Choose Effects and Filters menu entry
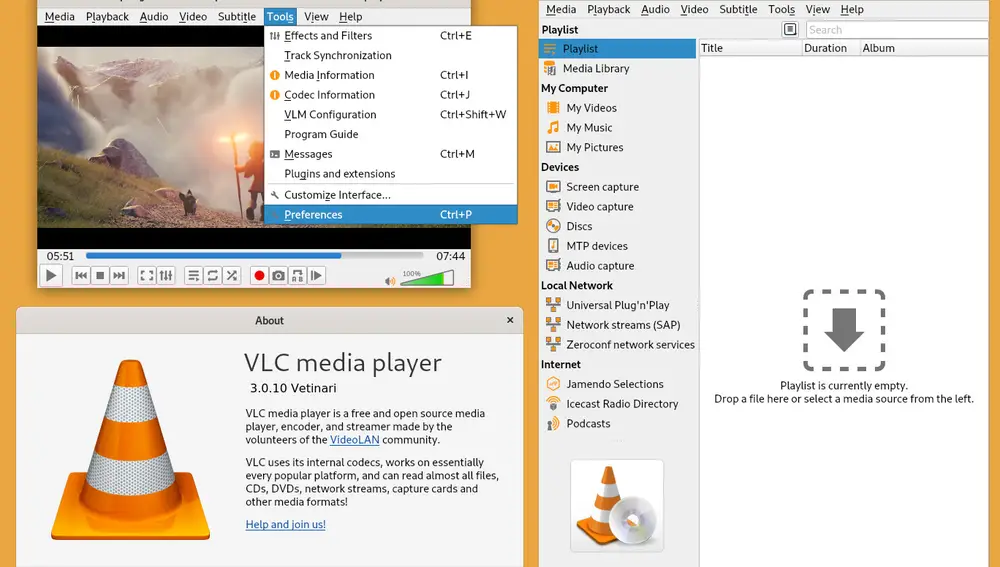The height and width of the screenshot is (567, 1000). tap(390, 36)
